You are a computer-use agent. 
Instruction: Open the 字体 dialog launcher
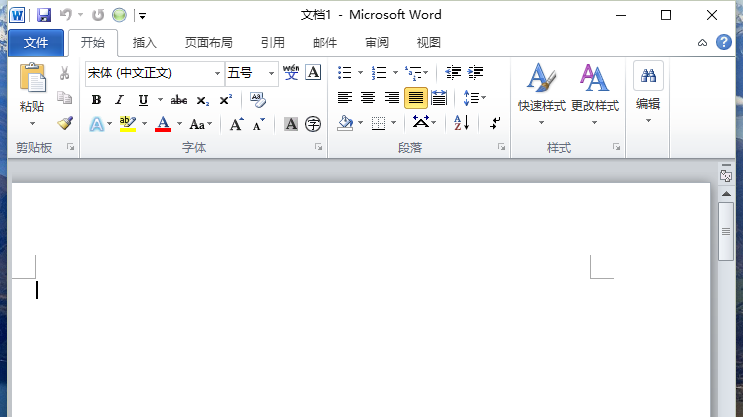coord(318,147)
